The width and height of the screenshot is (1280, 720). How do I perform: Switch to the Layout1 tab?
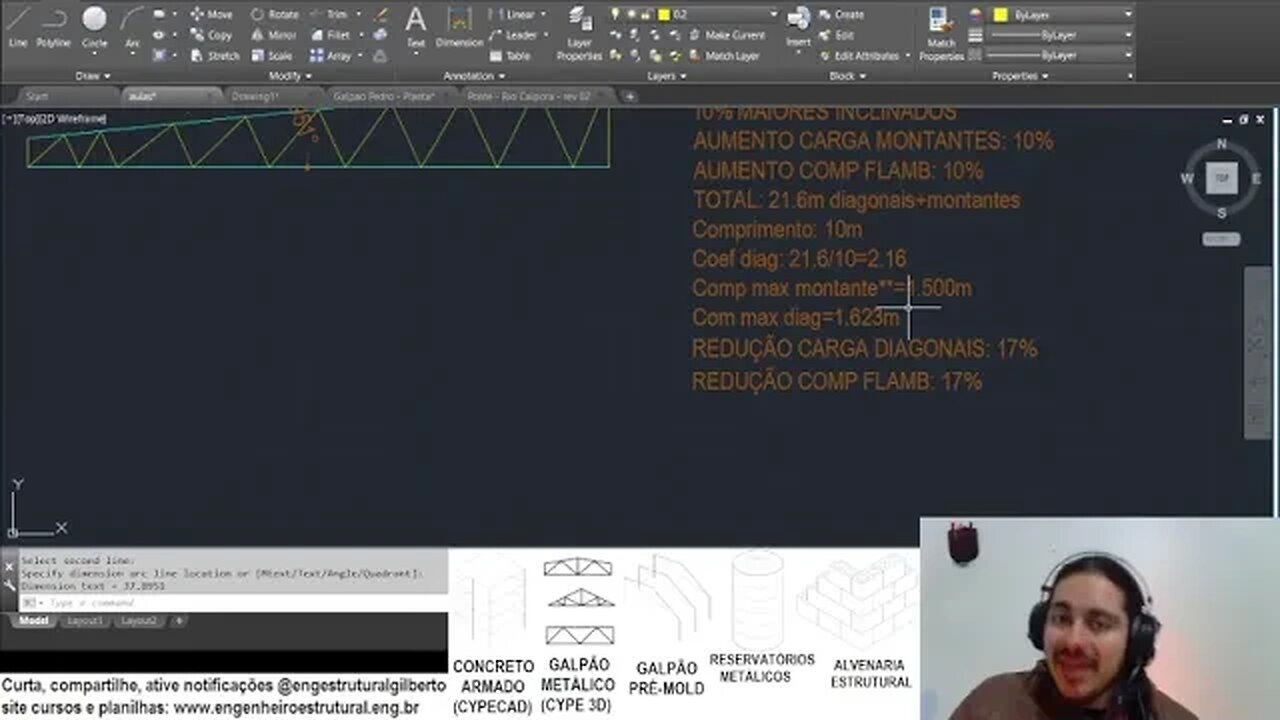pos(85,621)
